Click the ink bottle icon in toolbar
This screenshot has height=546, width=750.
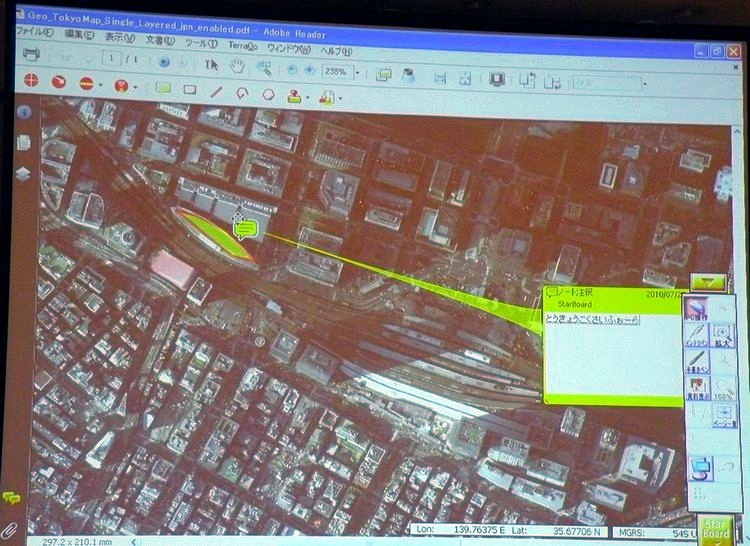point(408,76)
